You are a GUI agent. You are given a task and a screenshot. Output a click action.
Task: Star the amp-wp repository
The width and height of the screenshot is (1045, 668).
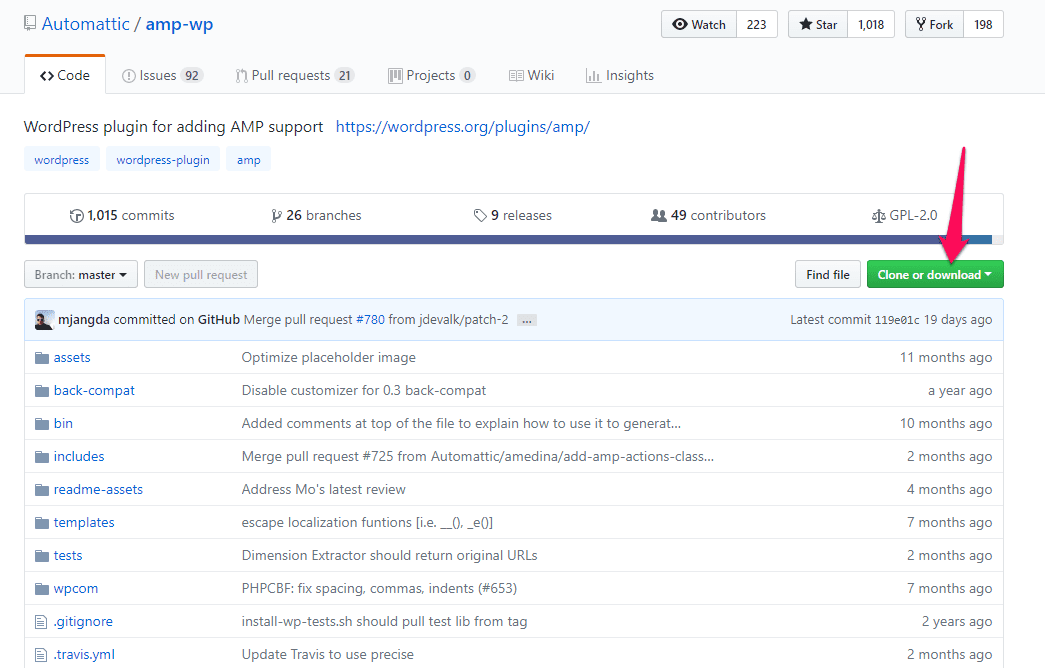tap(818, 25)
